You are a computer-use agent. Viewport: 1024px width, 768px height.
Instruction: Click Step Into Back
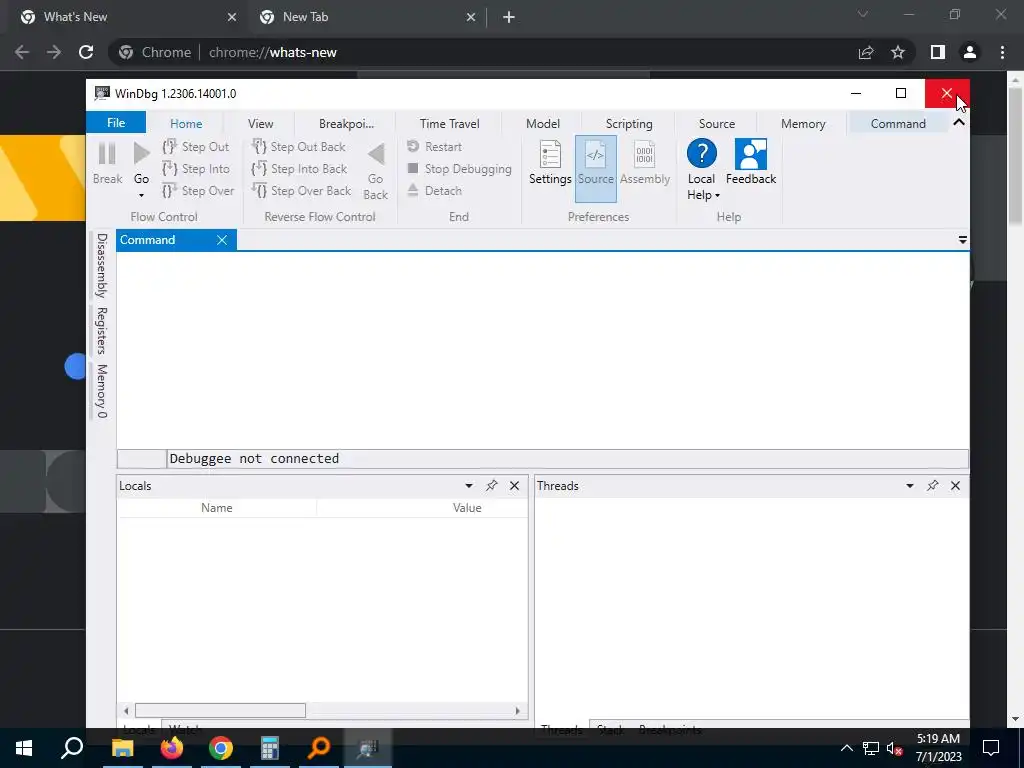[x=299, y=168]
